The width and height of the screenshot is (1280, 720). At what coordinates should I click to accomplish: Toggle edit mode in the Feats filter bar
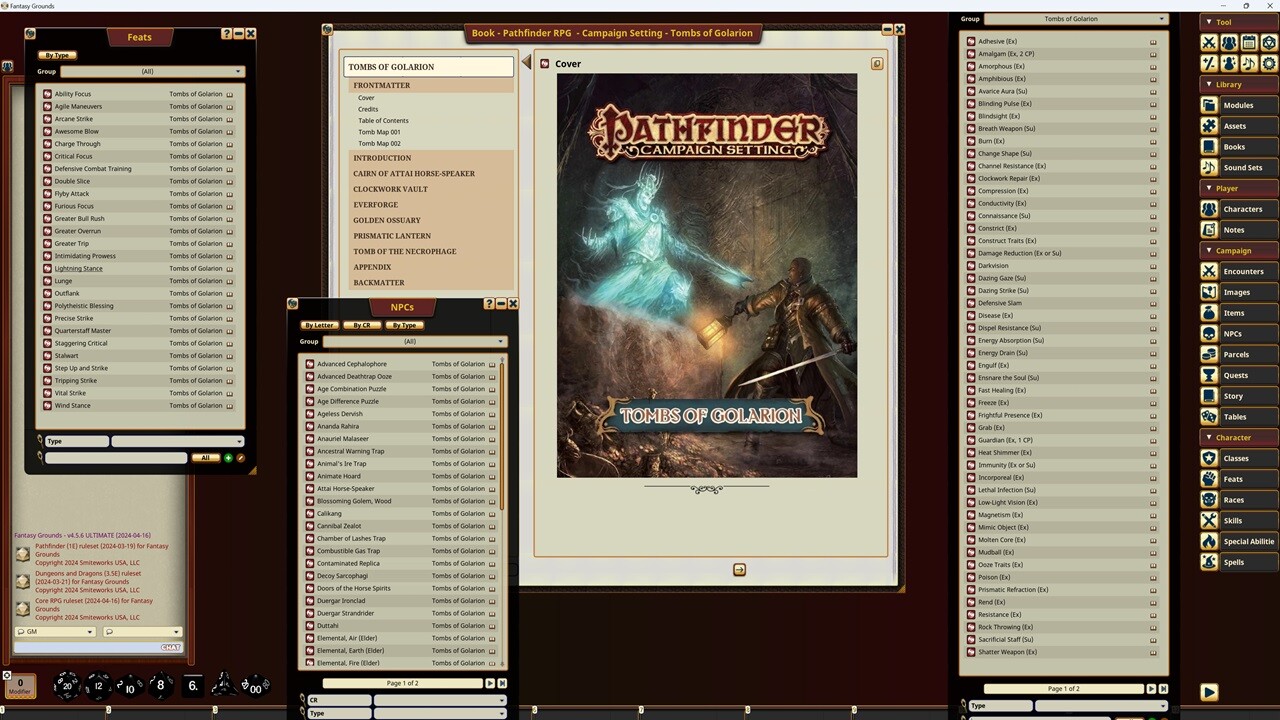pyautogui.click(x=240, y=458)
